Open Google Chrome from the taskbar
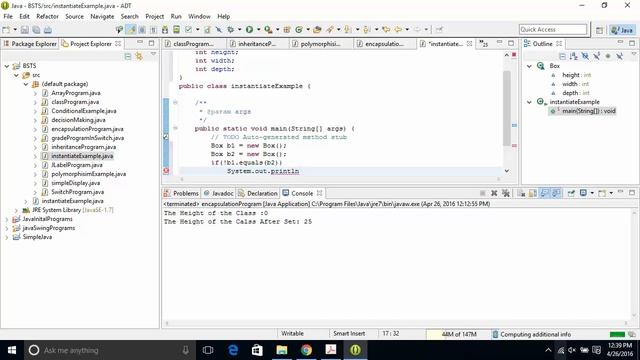Viewport: 640px width, 360px height. click(x=306, y=350)
